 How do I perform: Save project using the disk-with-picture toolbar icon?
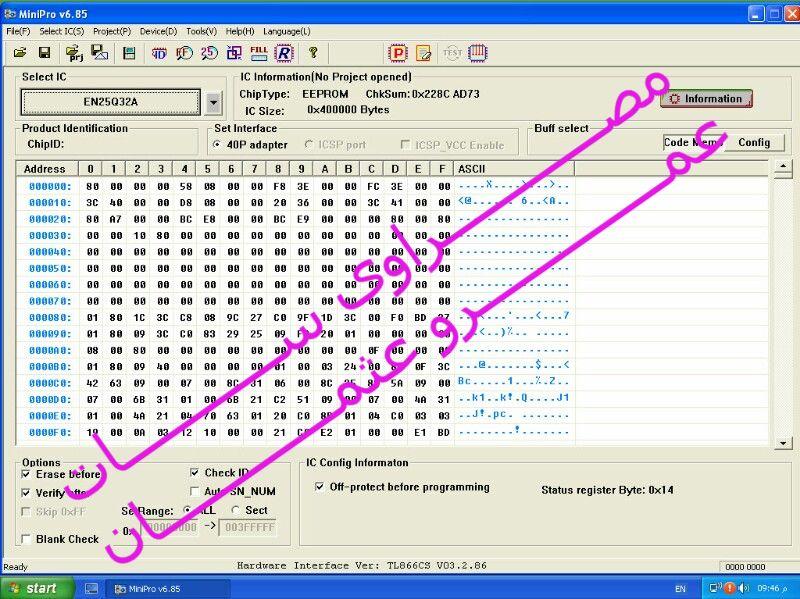pyautogui.click(x=99, y=53)
